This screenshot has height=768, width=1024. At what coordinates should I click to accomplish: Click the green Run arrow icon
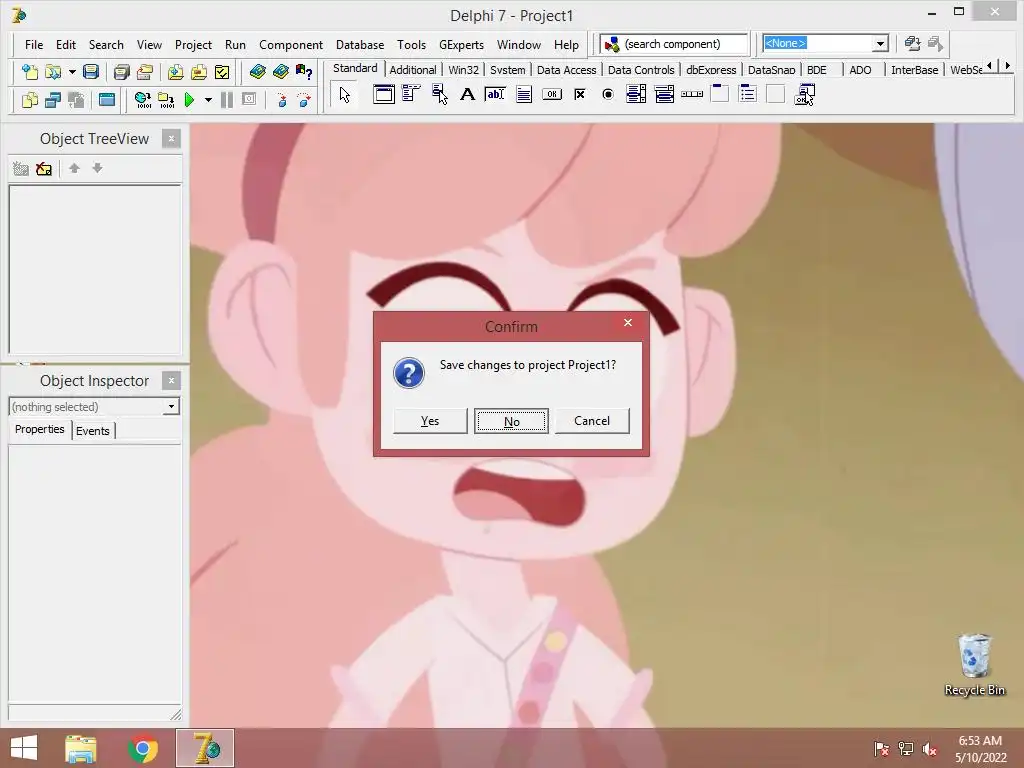(189, 100)
